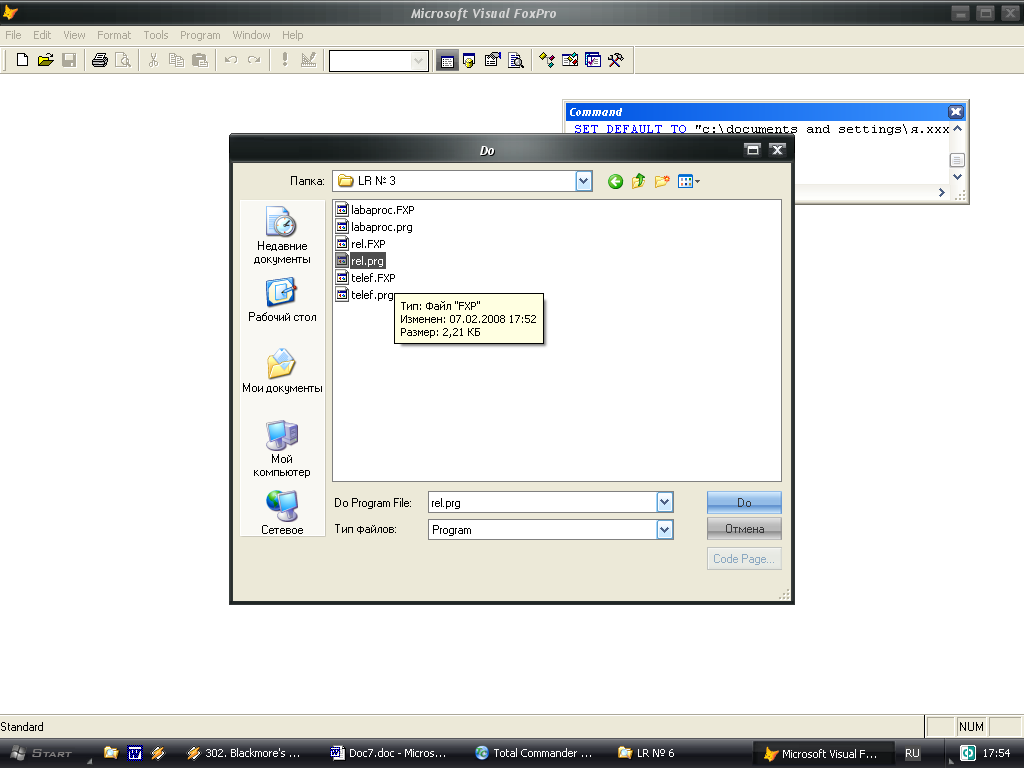Open the Window menu
Screen dimensions: 1024x768
click(x=251, y=35)
